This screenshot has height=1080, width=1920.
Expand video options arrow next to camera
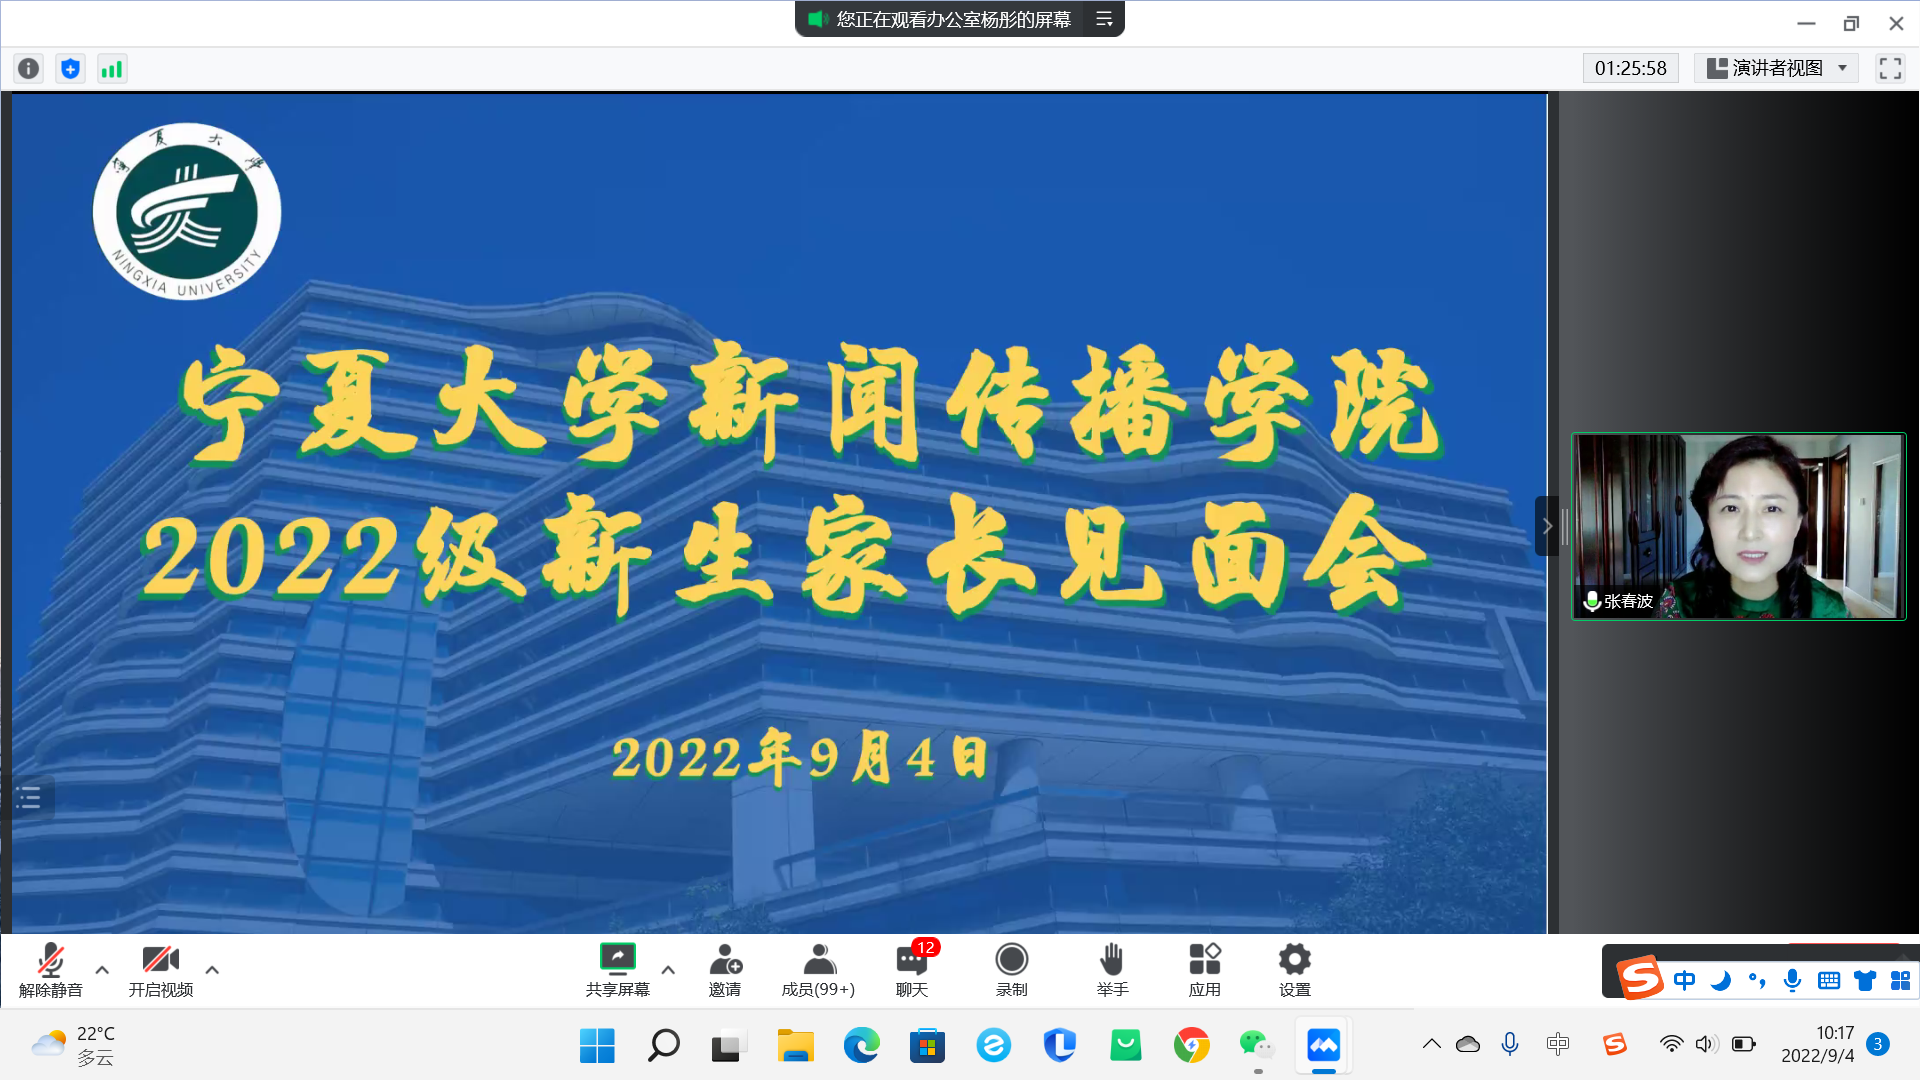212,969
